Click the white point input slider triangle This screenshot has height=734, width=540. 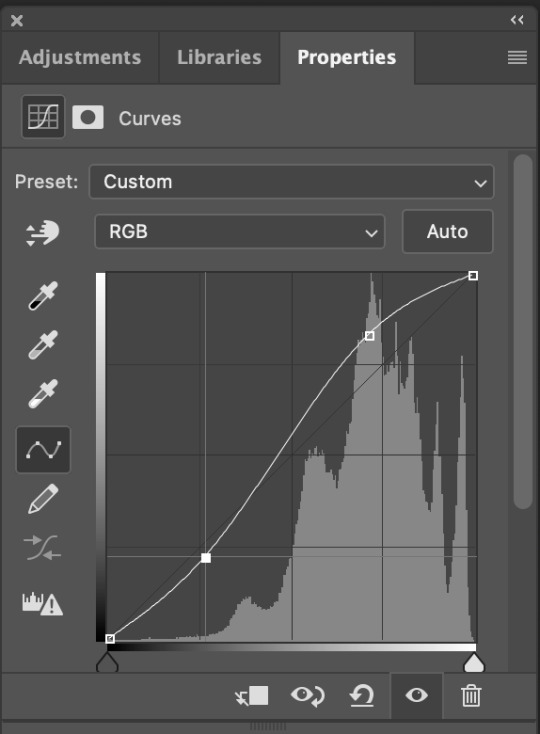(474, 662)
